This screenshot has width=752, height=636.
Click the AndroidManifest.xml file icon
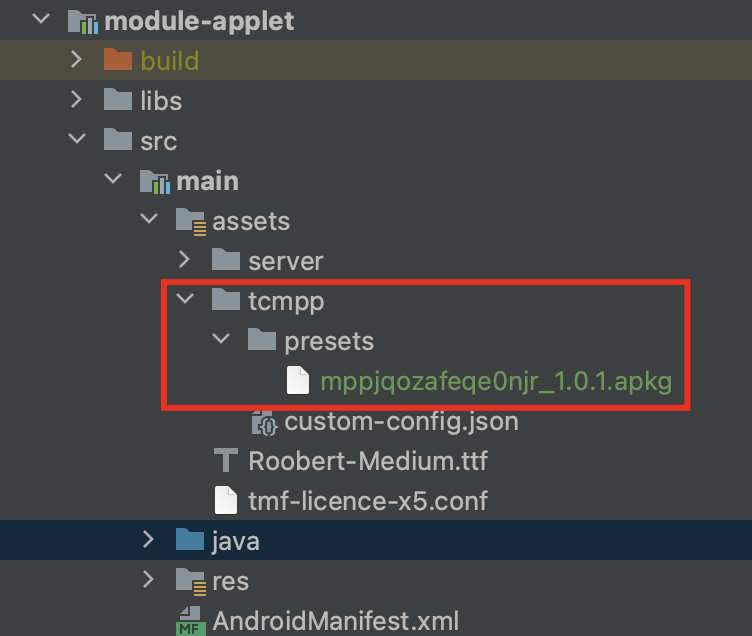pos(190,621)
